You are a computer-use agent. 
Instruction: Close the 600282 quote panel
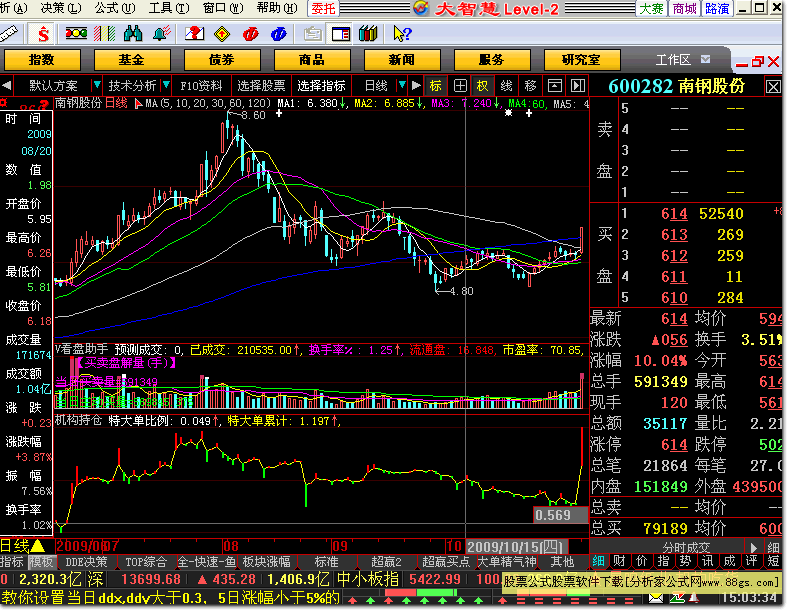tap(773, 87)
